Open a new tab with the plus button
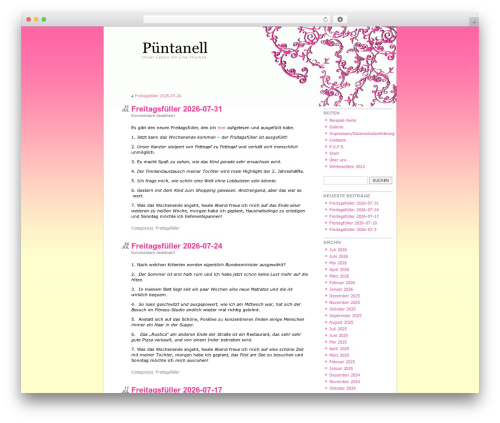The width and height of the screenshot is (500, 423). (474, 22)
